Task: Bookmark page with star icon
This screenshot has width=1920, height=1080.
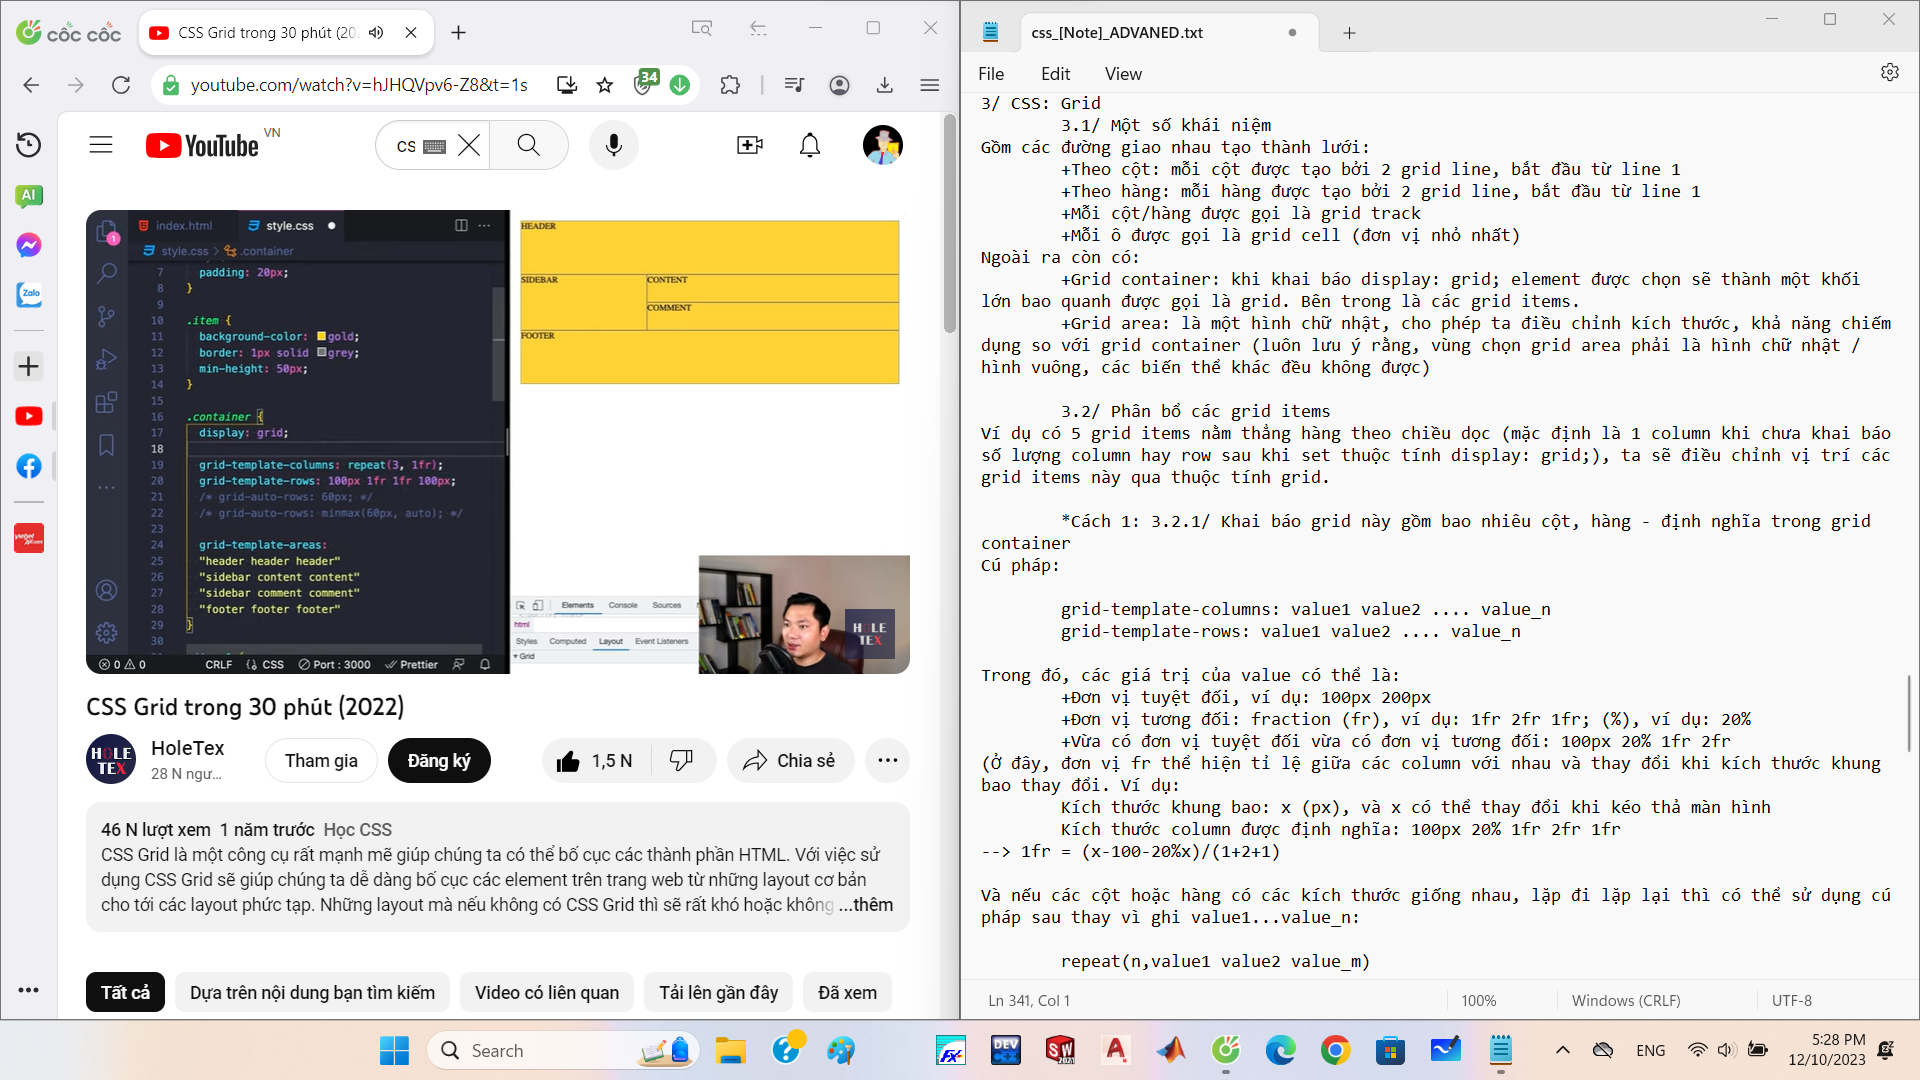Action: [604, 85]
